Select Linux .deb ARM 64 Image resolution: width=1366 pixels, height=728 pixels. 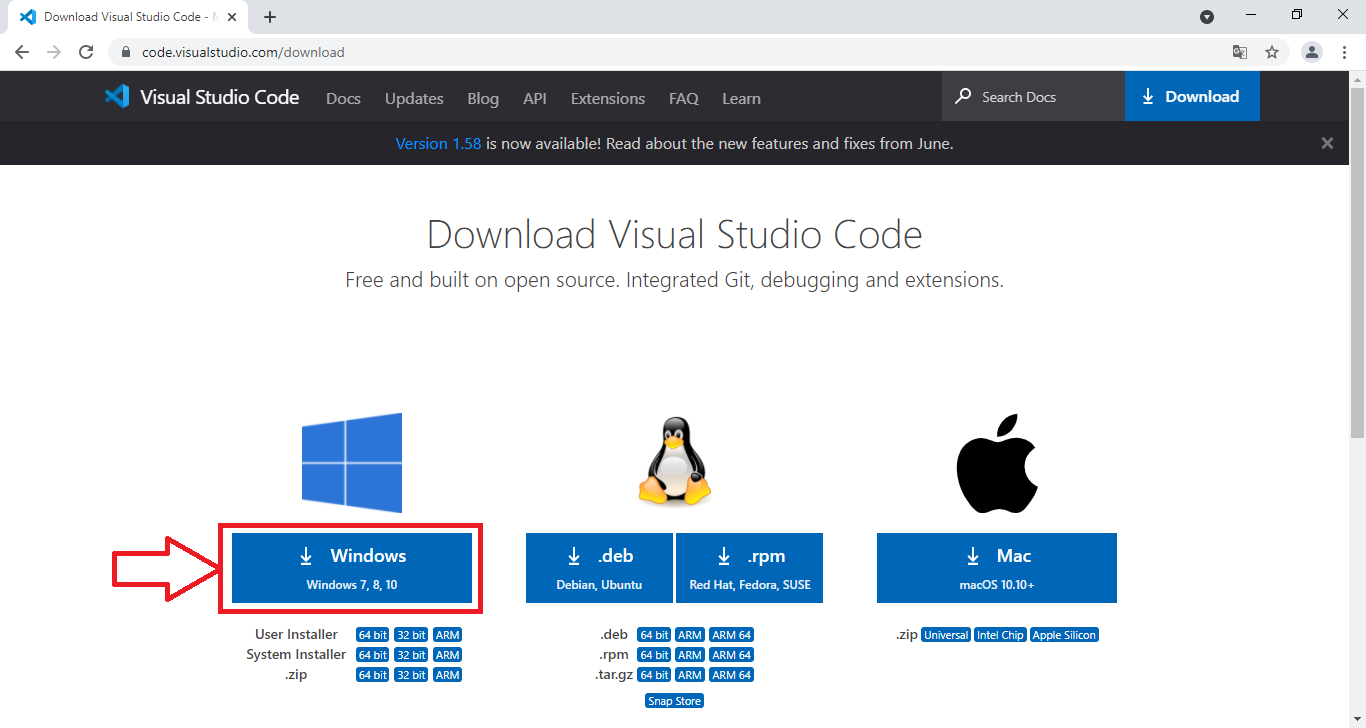(732, 635)
